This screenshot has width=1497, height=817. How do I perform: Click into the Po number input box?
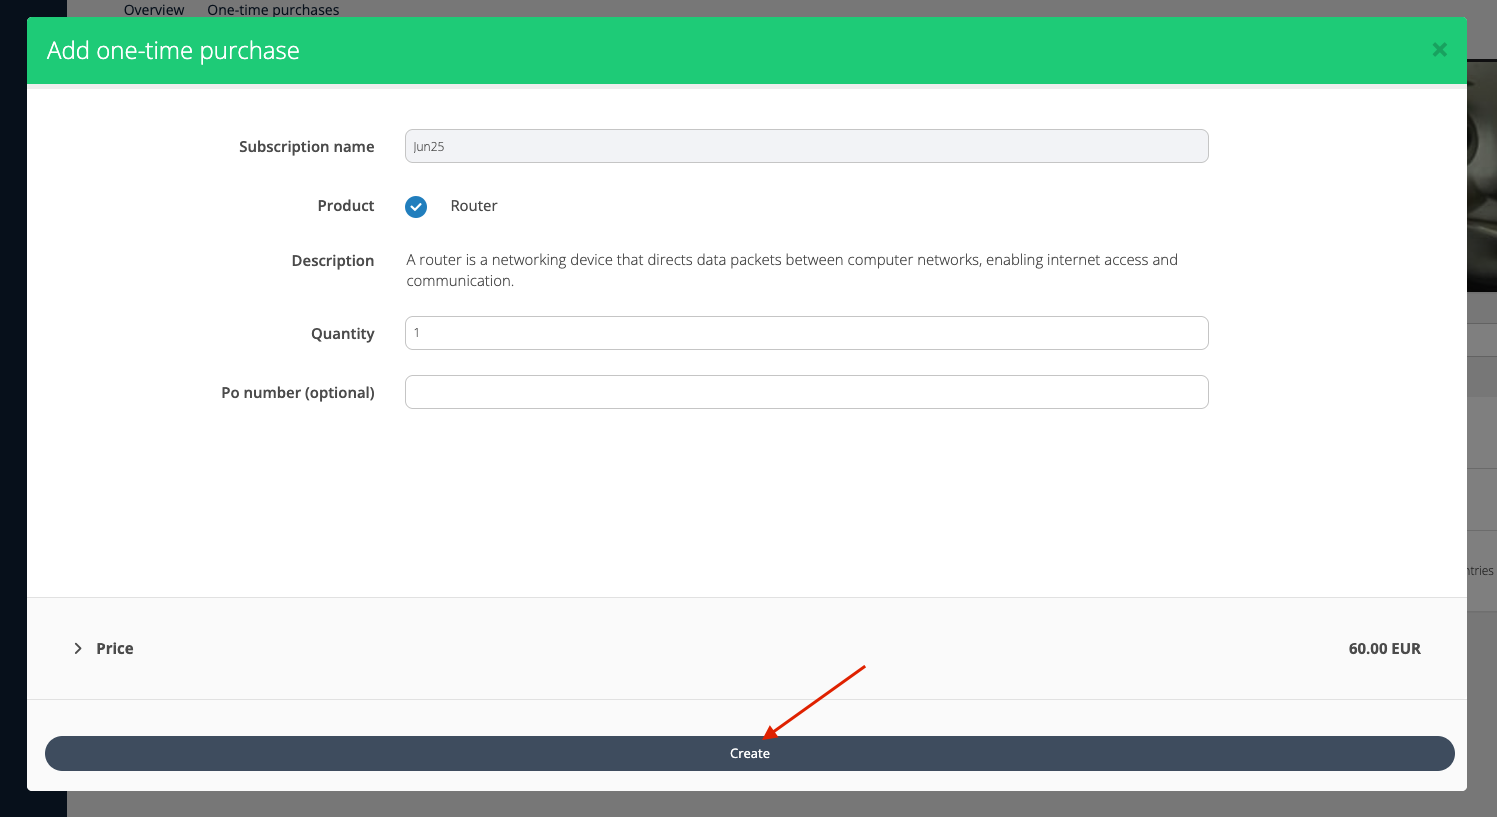coord(806,392)
